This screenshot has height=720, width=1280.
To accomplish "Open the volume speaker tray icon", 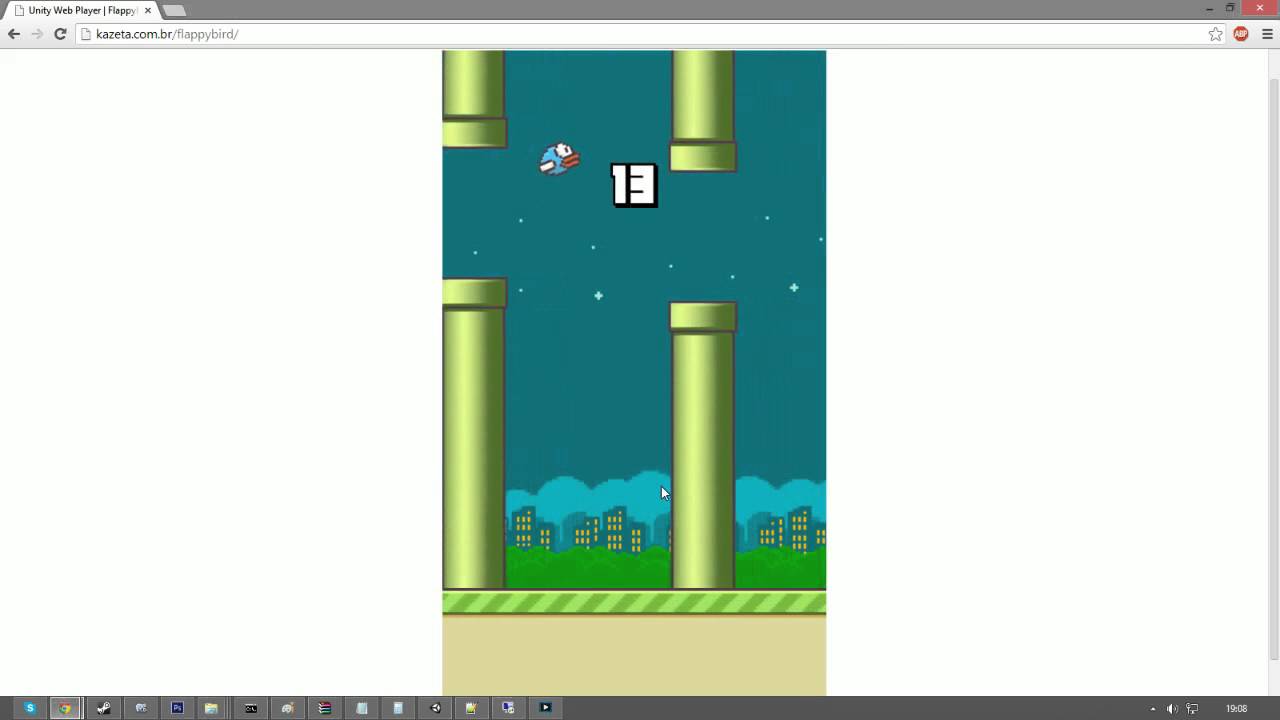I will click(x=1172, y=709).
